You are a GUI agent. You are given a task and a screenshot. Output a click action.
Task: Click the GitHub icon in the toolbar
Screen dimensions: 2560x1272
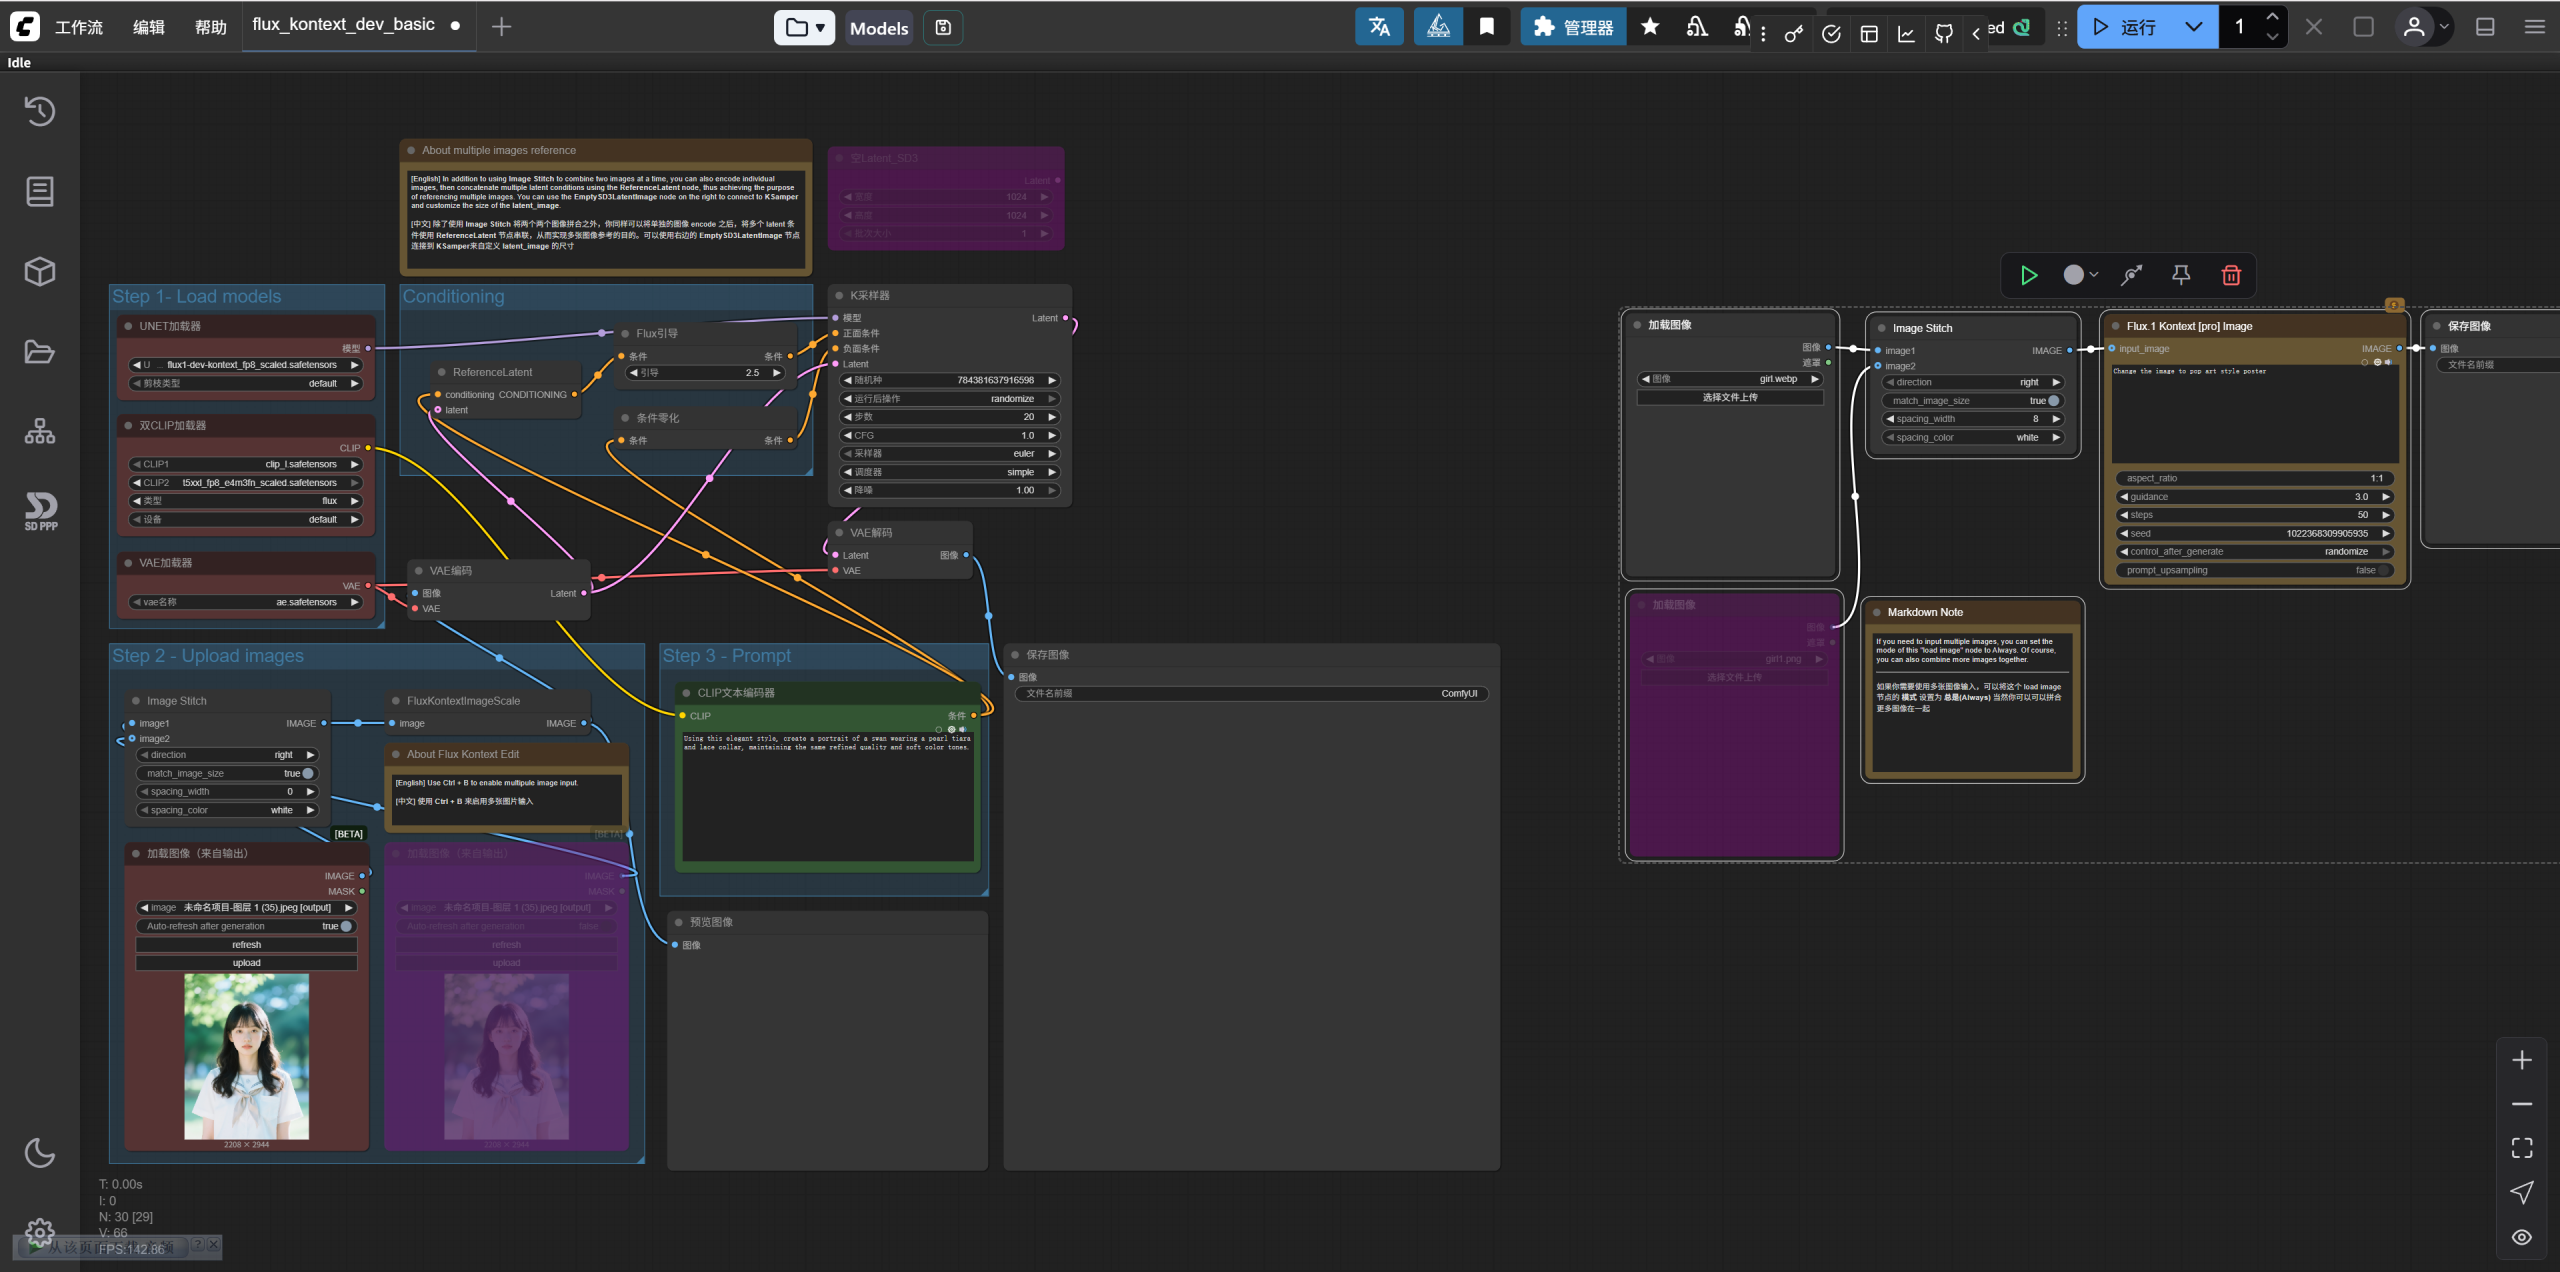pyautogui.click(x=1943, y=34)
